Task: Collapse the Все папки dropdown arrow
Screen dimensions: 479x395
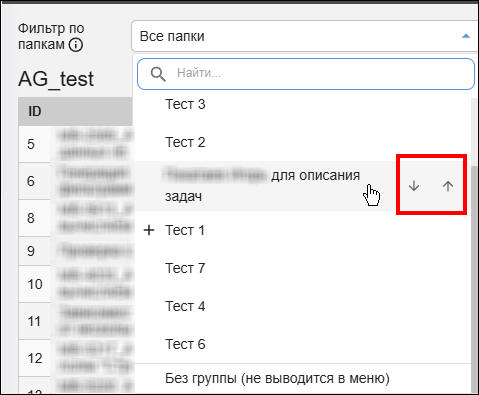Action: (465, 36)
